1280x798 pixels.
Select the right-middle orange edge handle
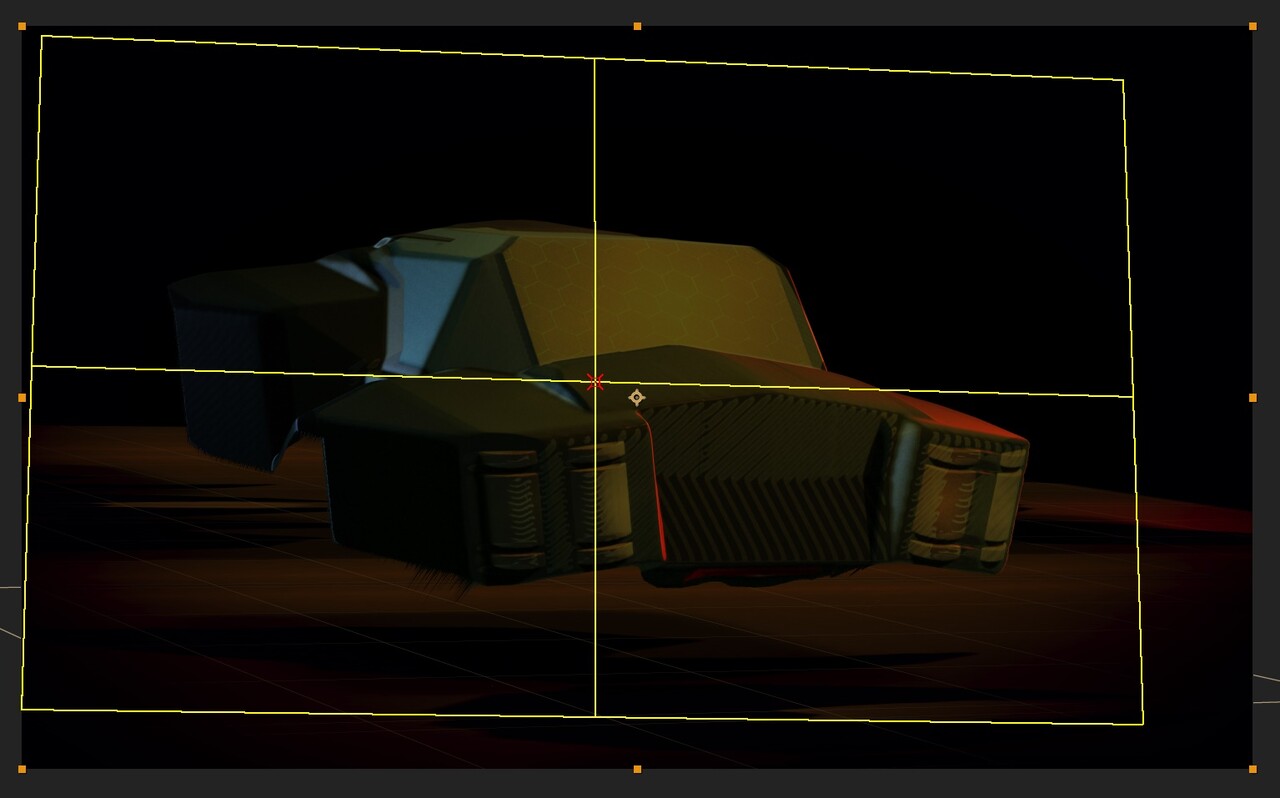point(1253,398)
